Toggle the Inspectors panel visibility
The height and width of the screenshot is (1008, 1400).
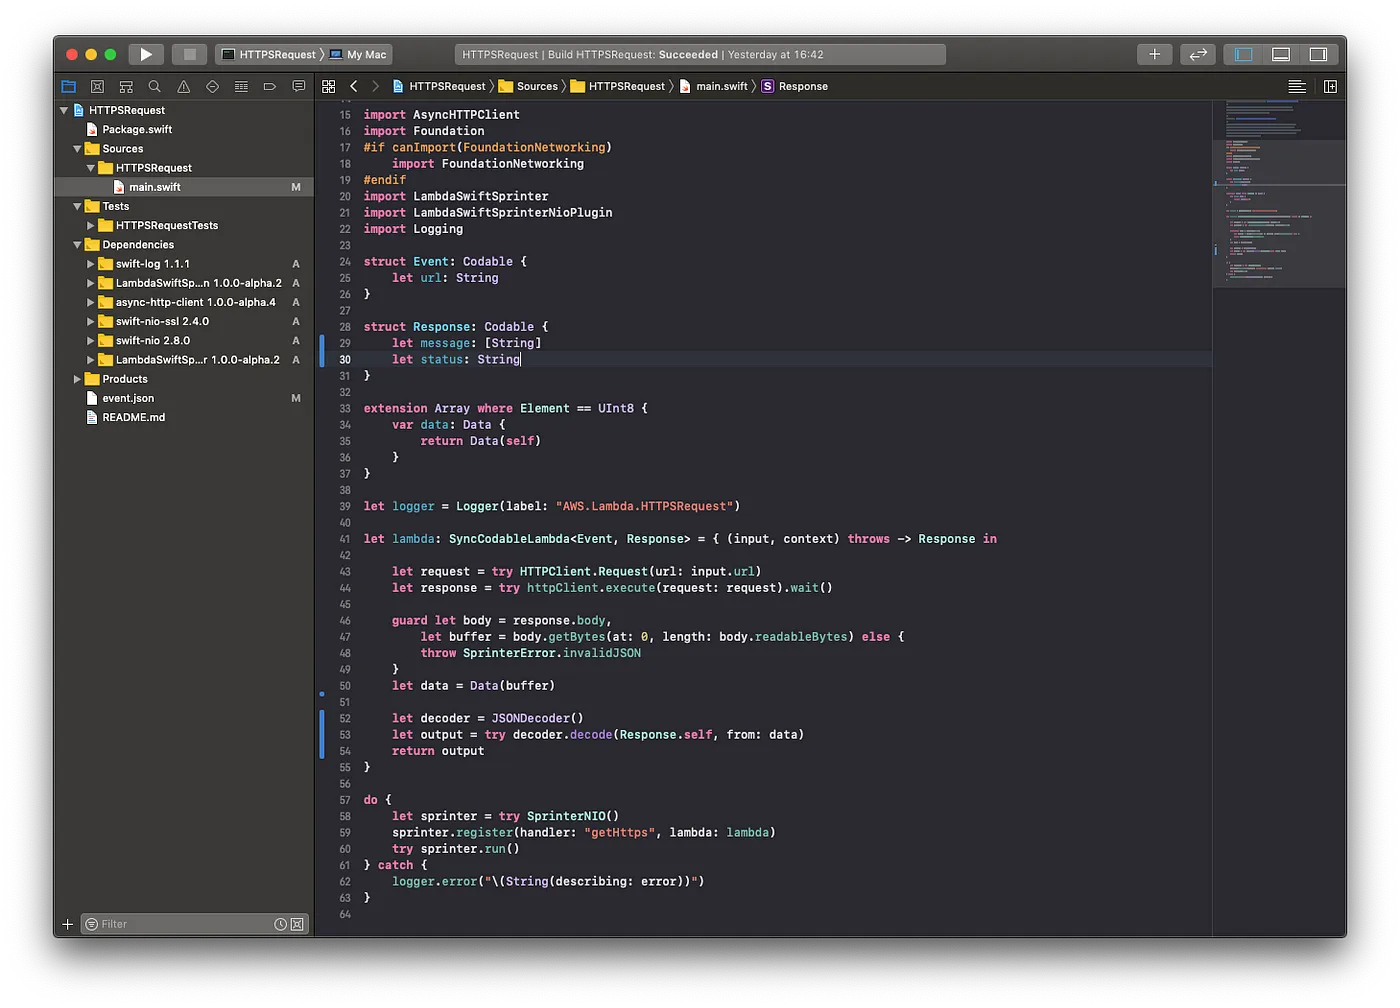1318,54
